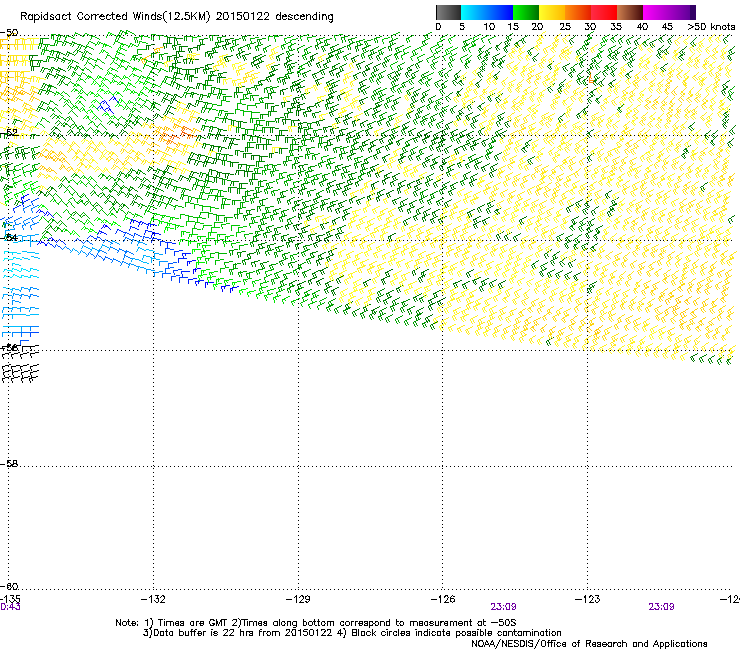Screen dimensions: 740x650
Task: Click the note 'Black circles indicate possible contamination'
Action: click(x=456, y=633)
